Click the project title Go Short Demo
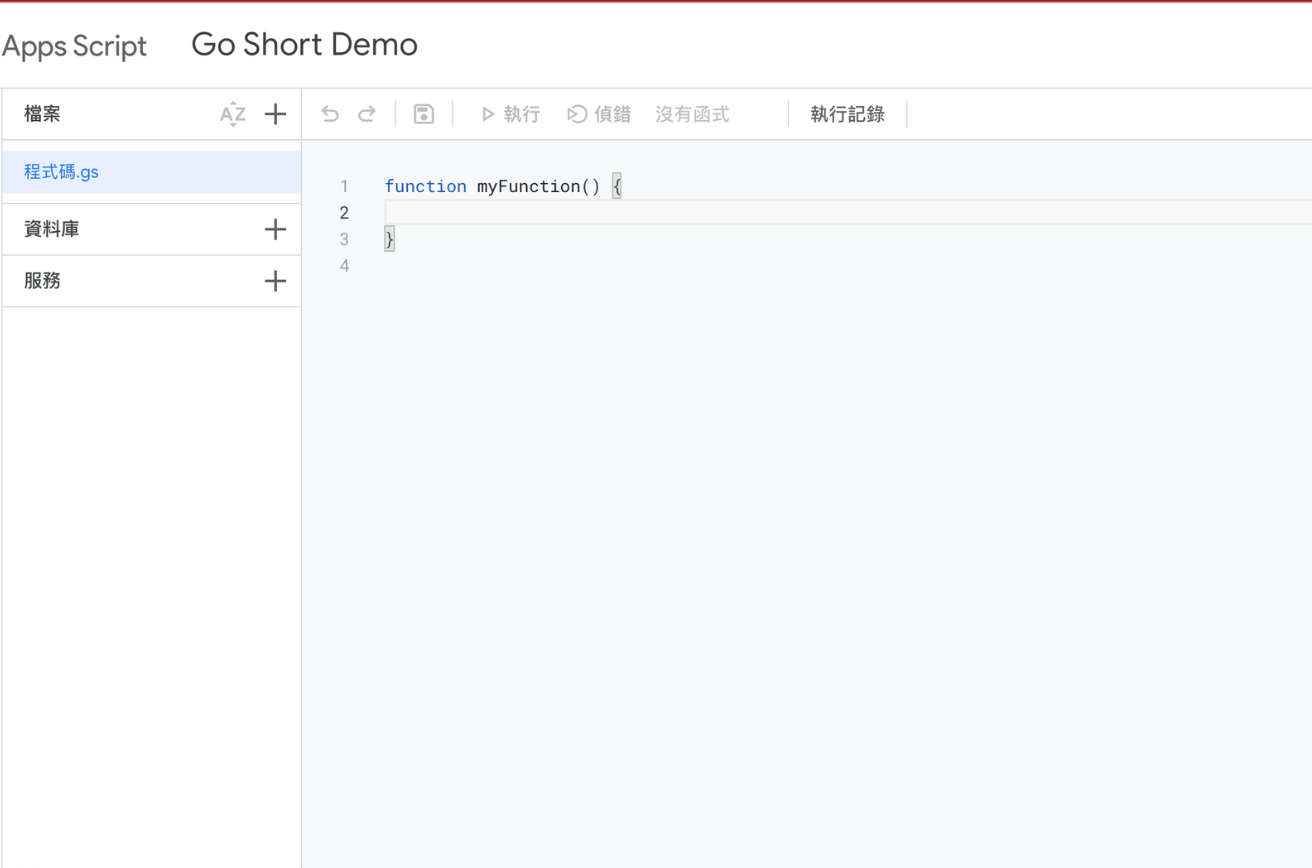Screen dimensions: 1312x868 pyautogui.click(x=303, y=44)
